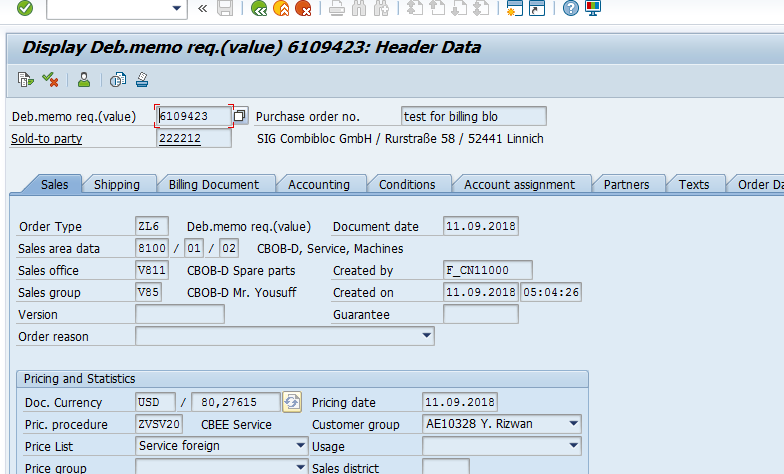Click the Customize Local Layout monitor icon
Image resolution: width=784 pixels, height=474 pixels.
tap(593, 9)
